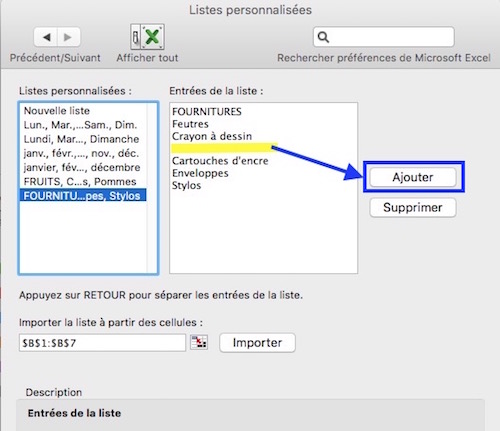The width and height of the screenshot is (500, 431).
Task: Click the Précédent back arrow
Action: [x=46, y=37]
